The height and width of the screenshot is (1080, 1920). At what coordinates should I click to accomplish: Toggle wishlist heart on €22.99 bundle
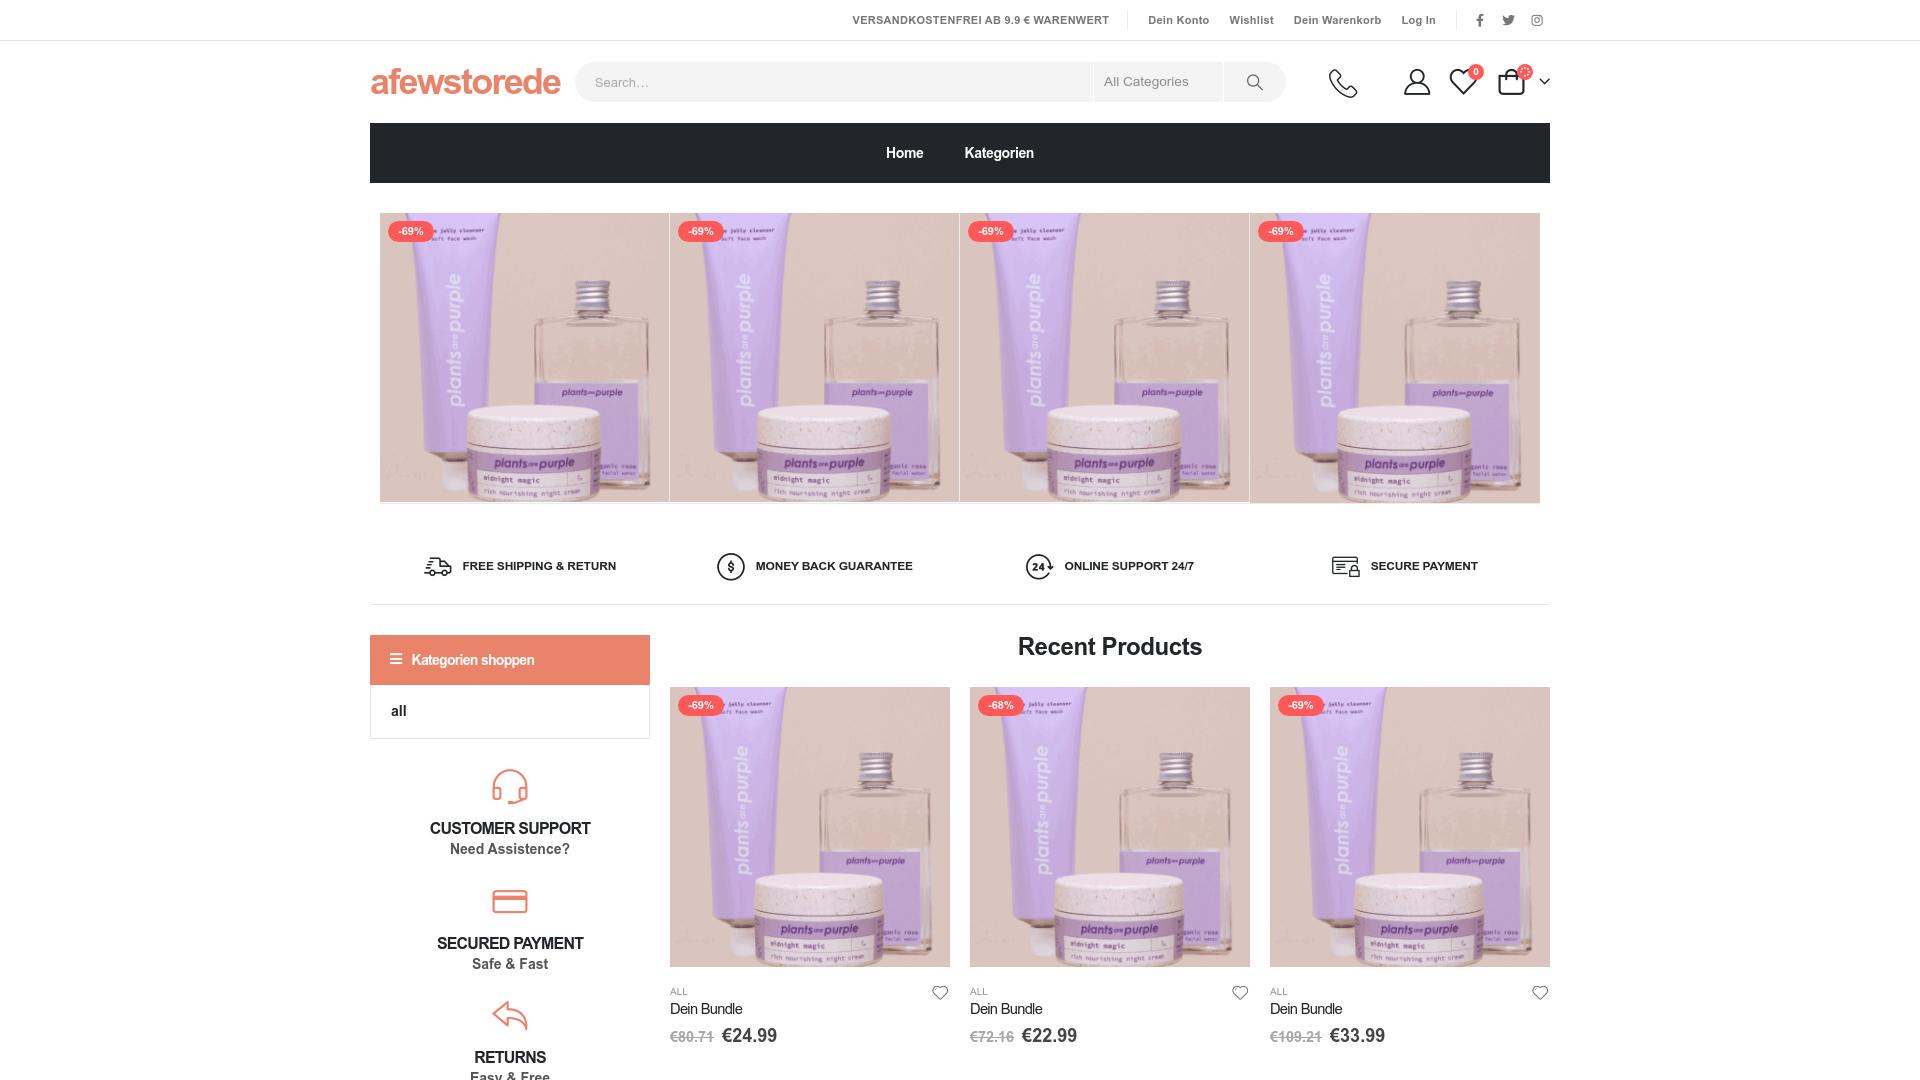[x=1240, y=993]
